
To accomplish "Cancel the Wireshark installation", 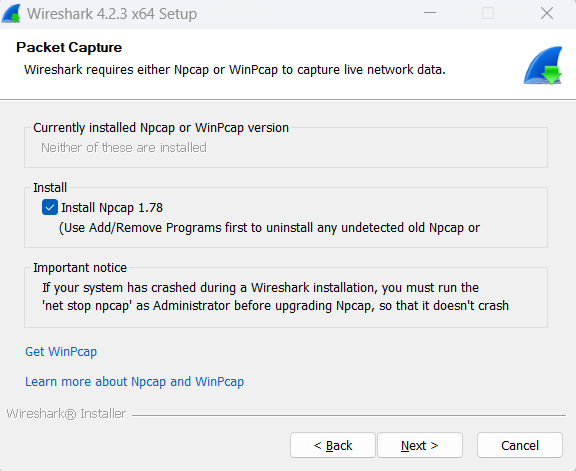I will point(520,445).
